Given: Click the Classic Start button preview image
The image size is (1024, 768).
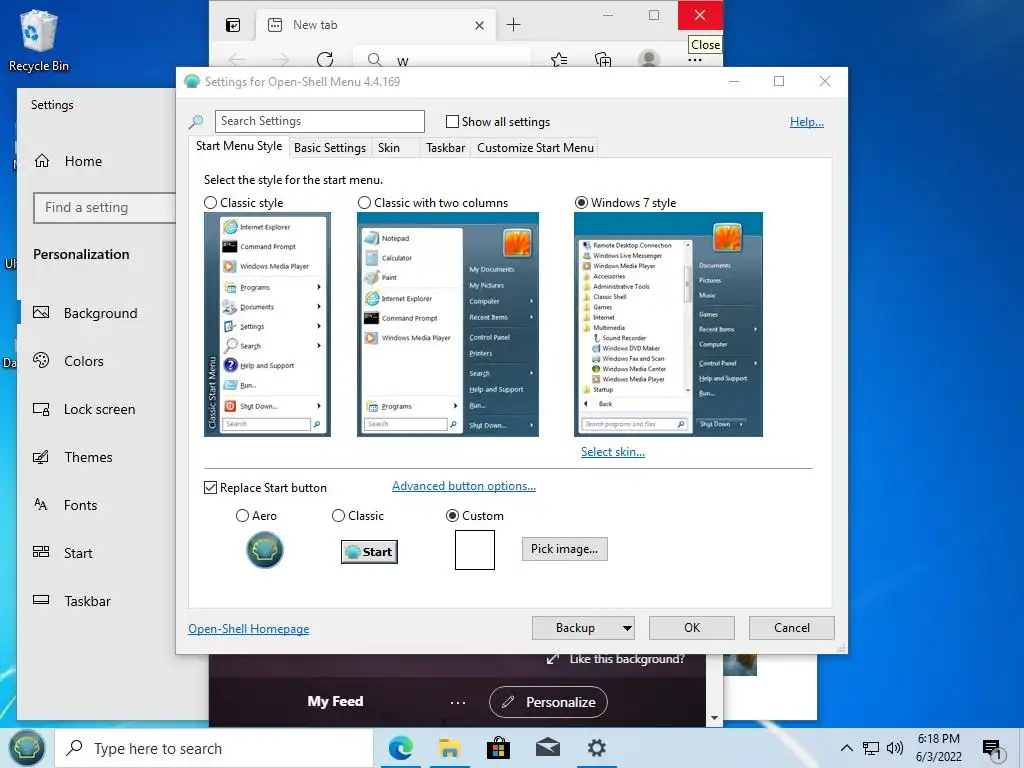Looking at the screenshot, I should click(370, 552).
